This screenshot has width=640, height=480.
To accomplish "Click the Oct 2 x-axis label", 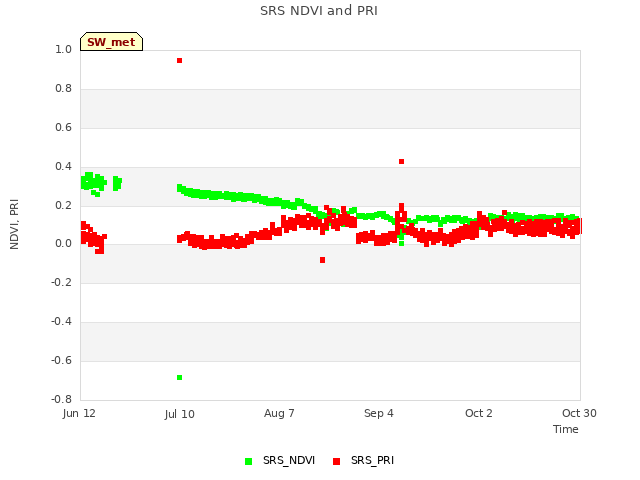I will click(479, 413).
